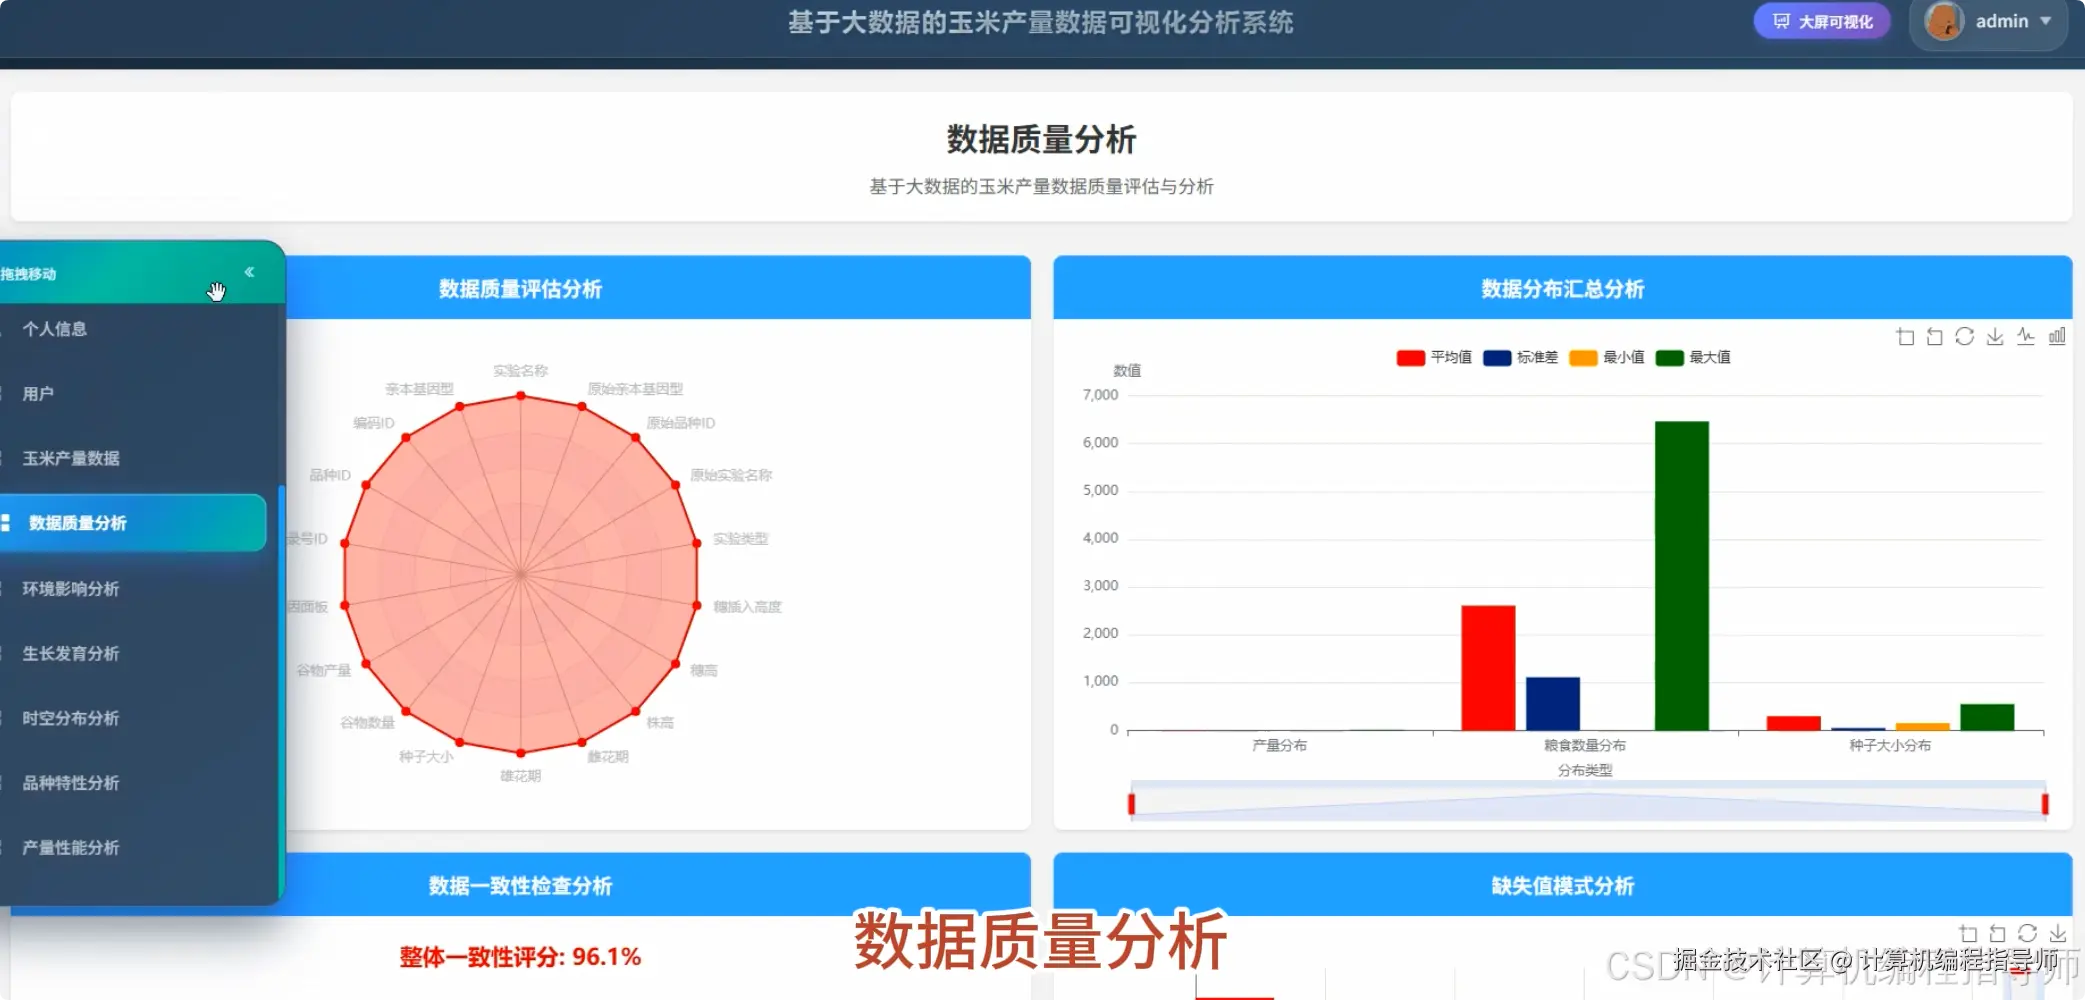Open the 玉米产量数据 menu item
The height and width of the screenshot is (1000, 2085).
coord(72,457)
